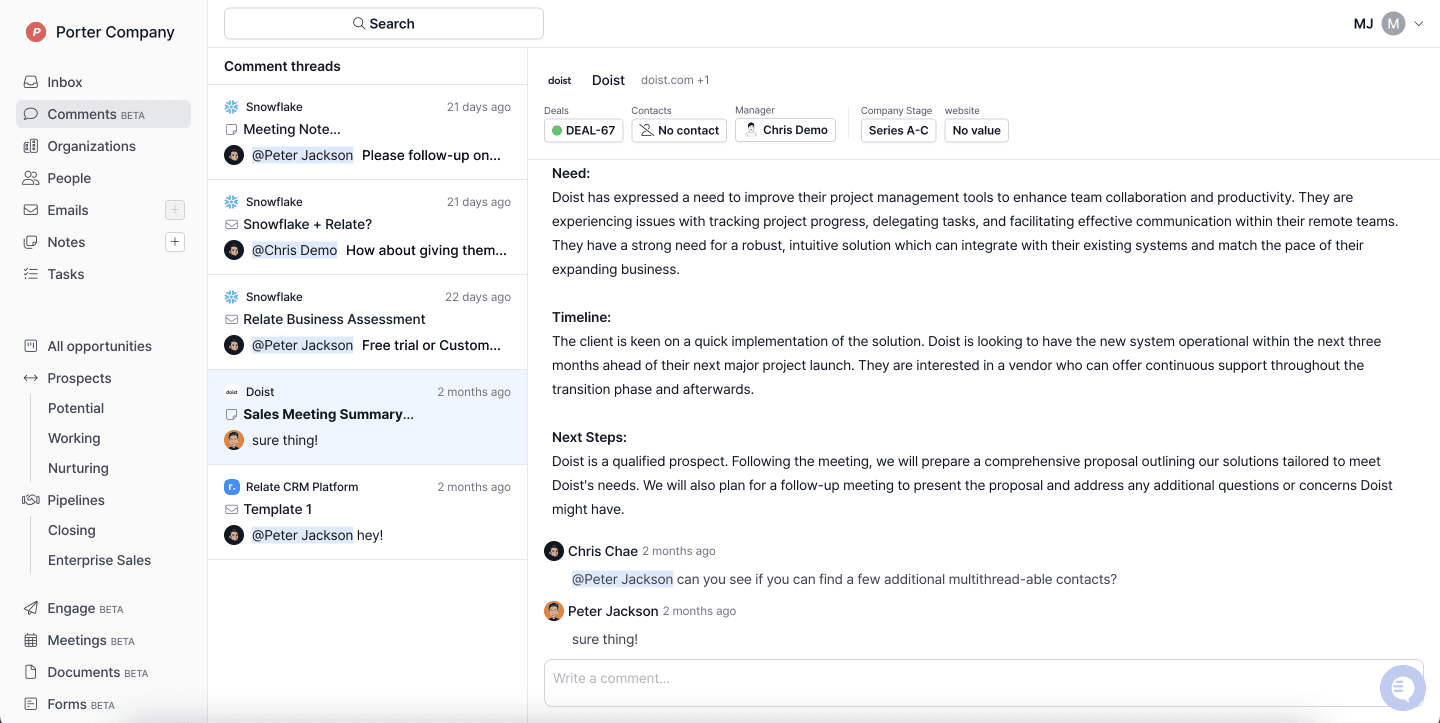The width and height of the screenshot is (1440, 723).
Task: Open the chat support bubble
Action: click(x=1402, y=688)
